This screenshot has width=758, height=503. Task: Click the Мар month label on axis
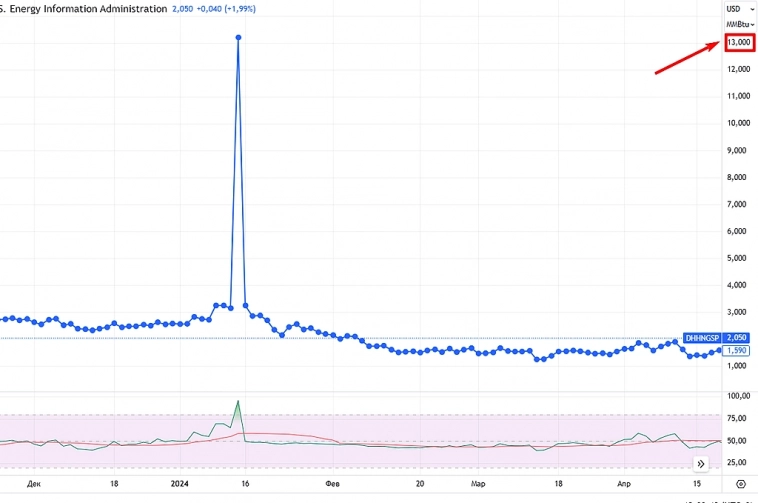(479, 482)
